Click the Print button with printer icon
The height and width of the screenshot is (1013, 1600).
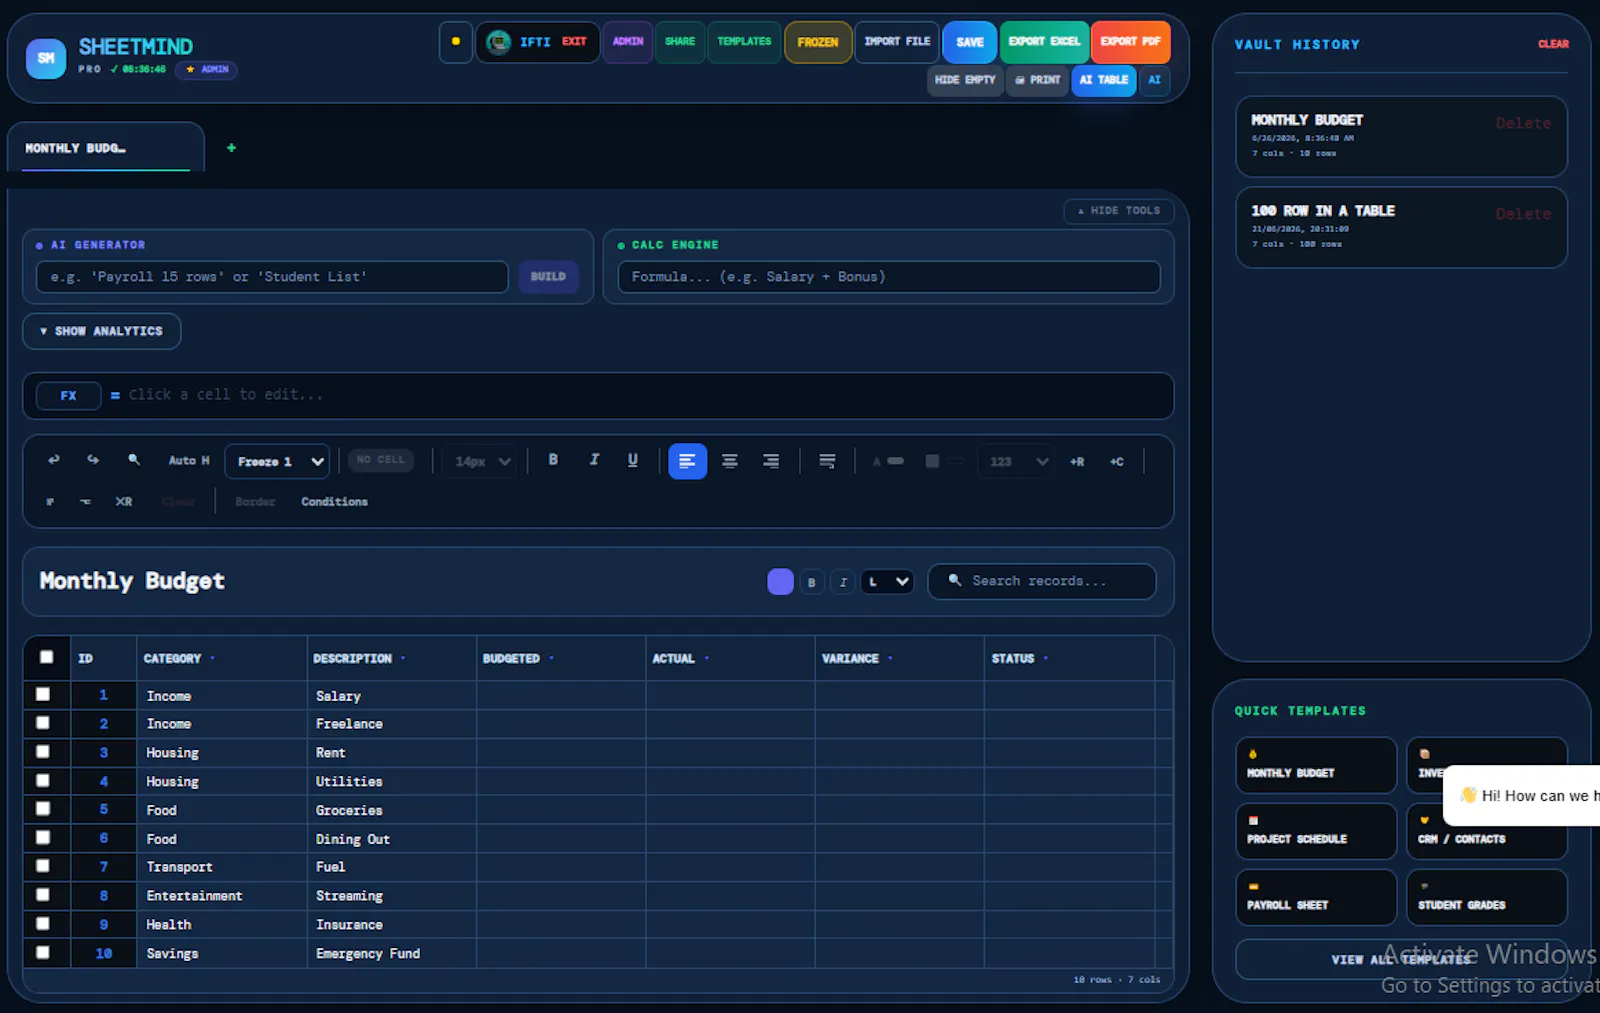point(1038,80)
